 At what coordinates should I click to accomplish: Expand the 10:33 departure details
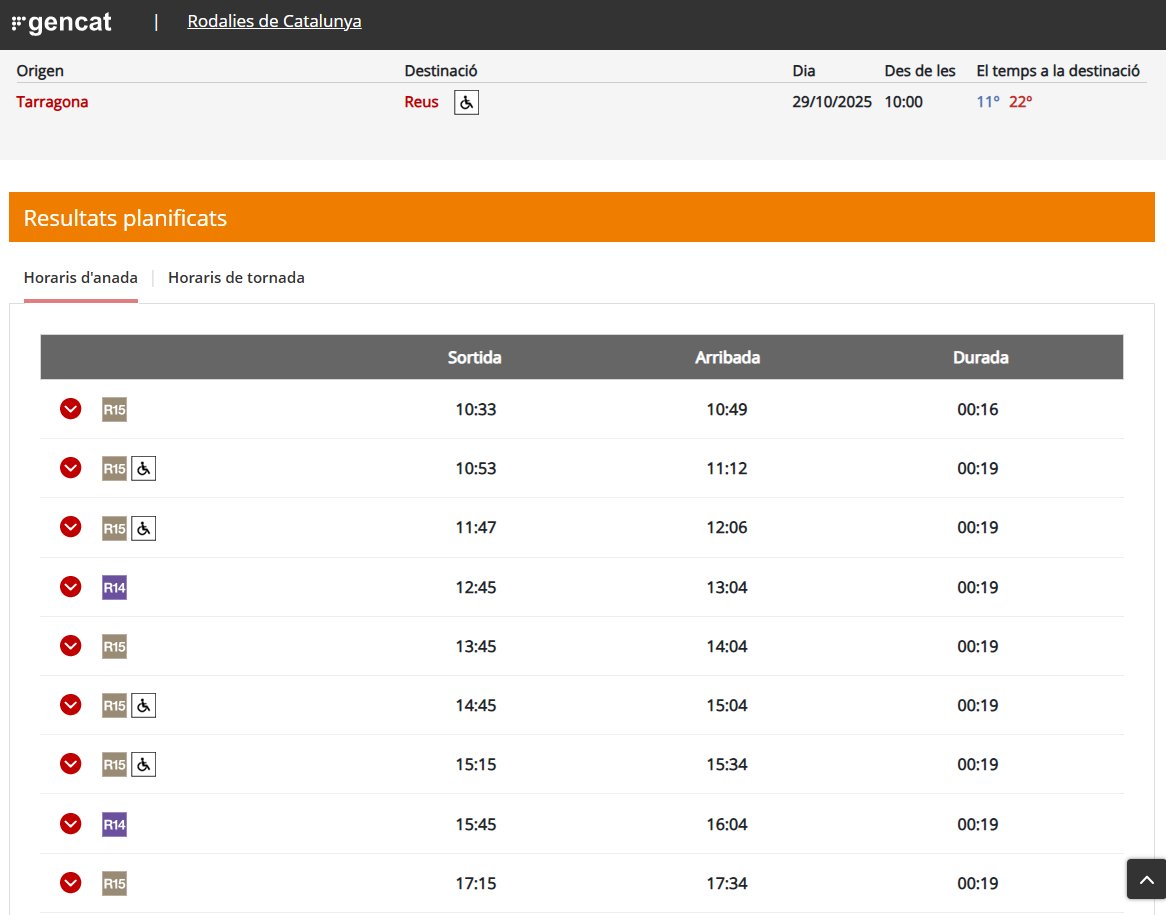pyautogui.click(x=71, y=408)
